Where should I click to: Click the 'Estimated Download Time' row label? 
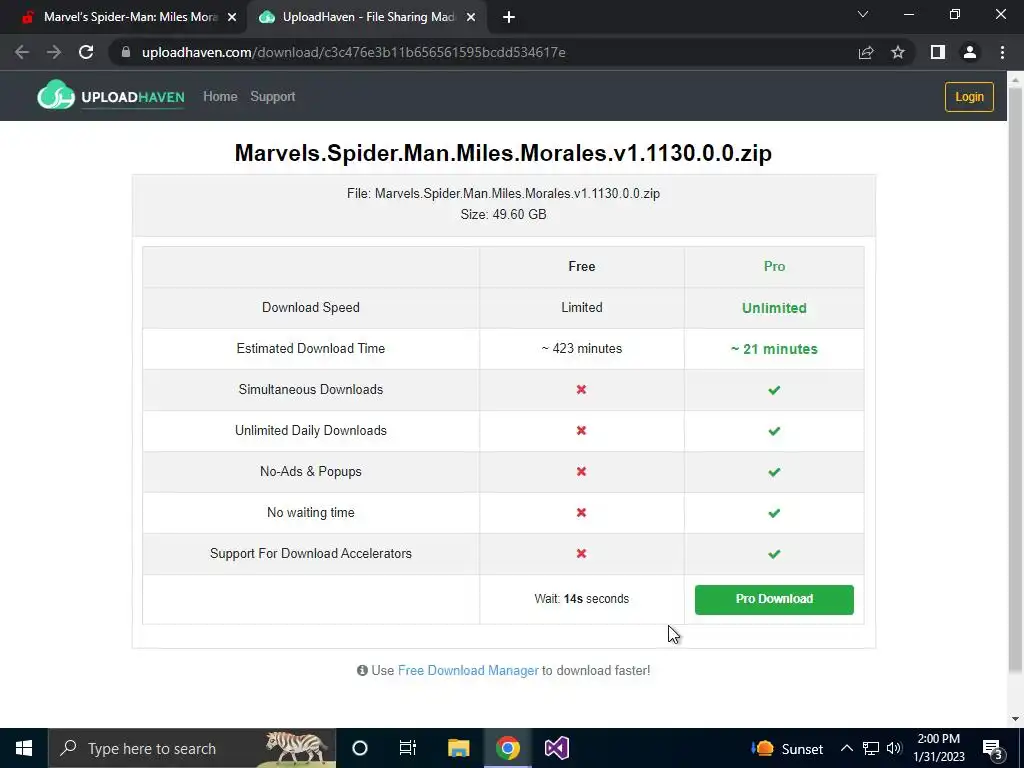[x=311, y=349]
